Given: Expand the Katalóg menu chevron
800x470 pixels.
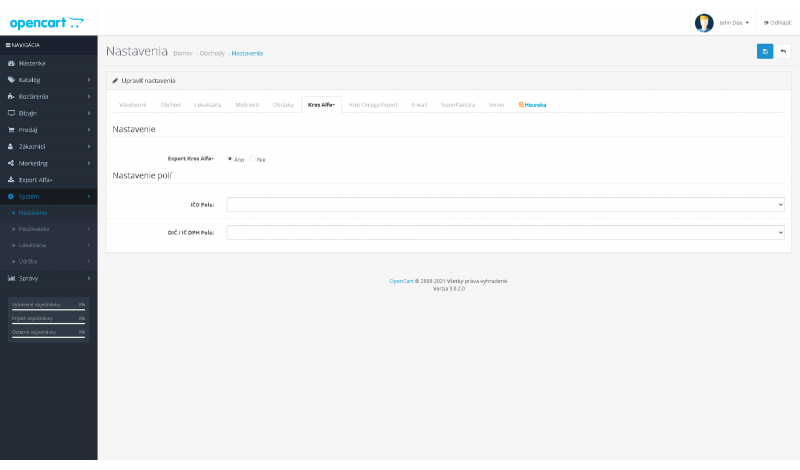Looking at the screenshot, I should 89,80.
